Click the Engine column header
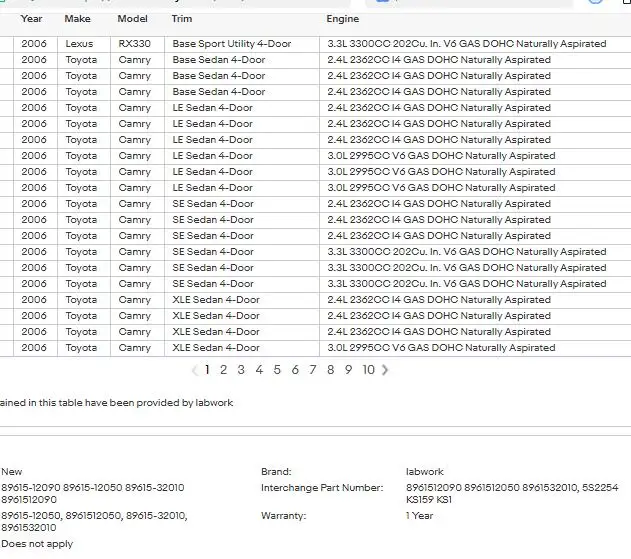The height and width of the screenshot is (559, 631). [342, 19]
